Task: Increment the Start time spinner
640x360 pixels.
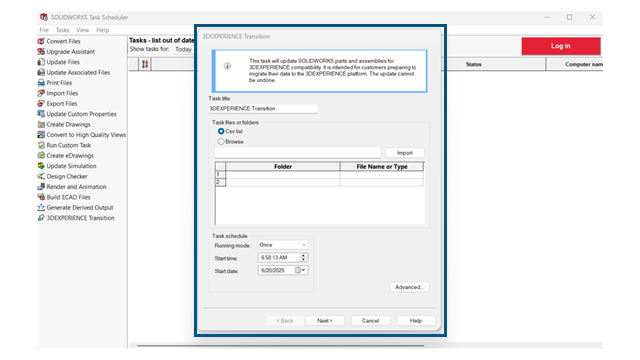Action: (303, 256)
